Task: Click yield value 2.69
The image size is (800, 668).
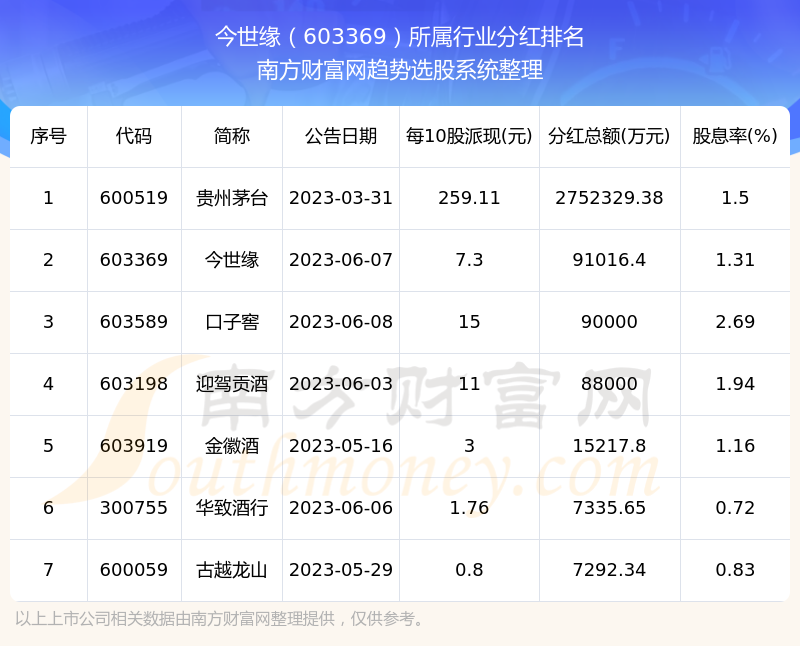Action: [x=735, y=322]
